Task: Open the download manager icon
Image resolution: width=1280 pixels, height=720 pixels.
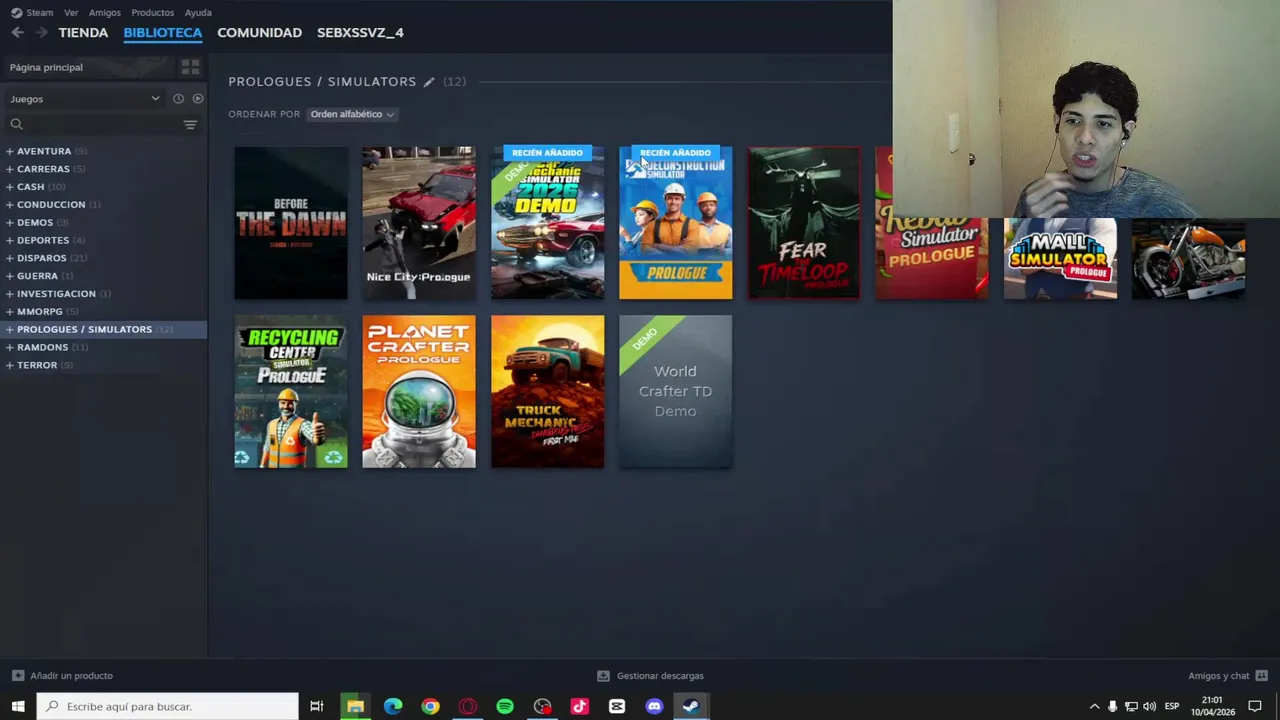Action: [x=603, y=675]
